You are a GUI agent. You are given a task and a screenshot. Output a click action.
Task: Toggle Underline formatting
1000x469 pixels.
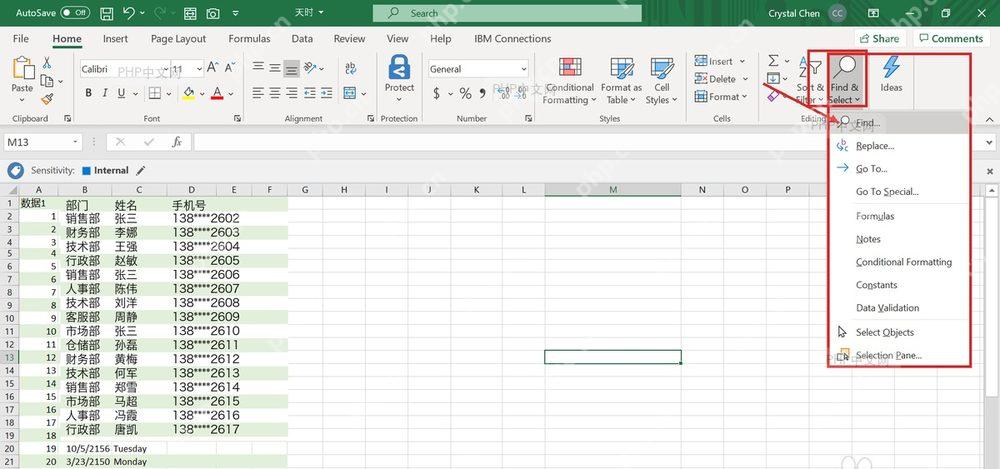(121, 93)
